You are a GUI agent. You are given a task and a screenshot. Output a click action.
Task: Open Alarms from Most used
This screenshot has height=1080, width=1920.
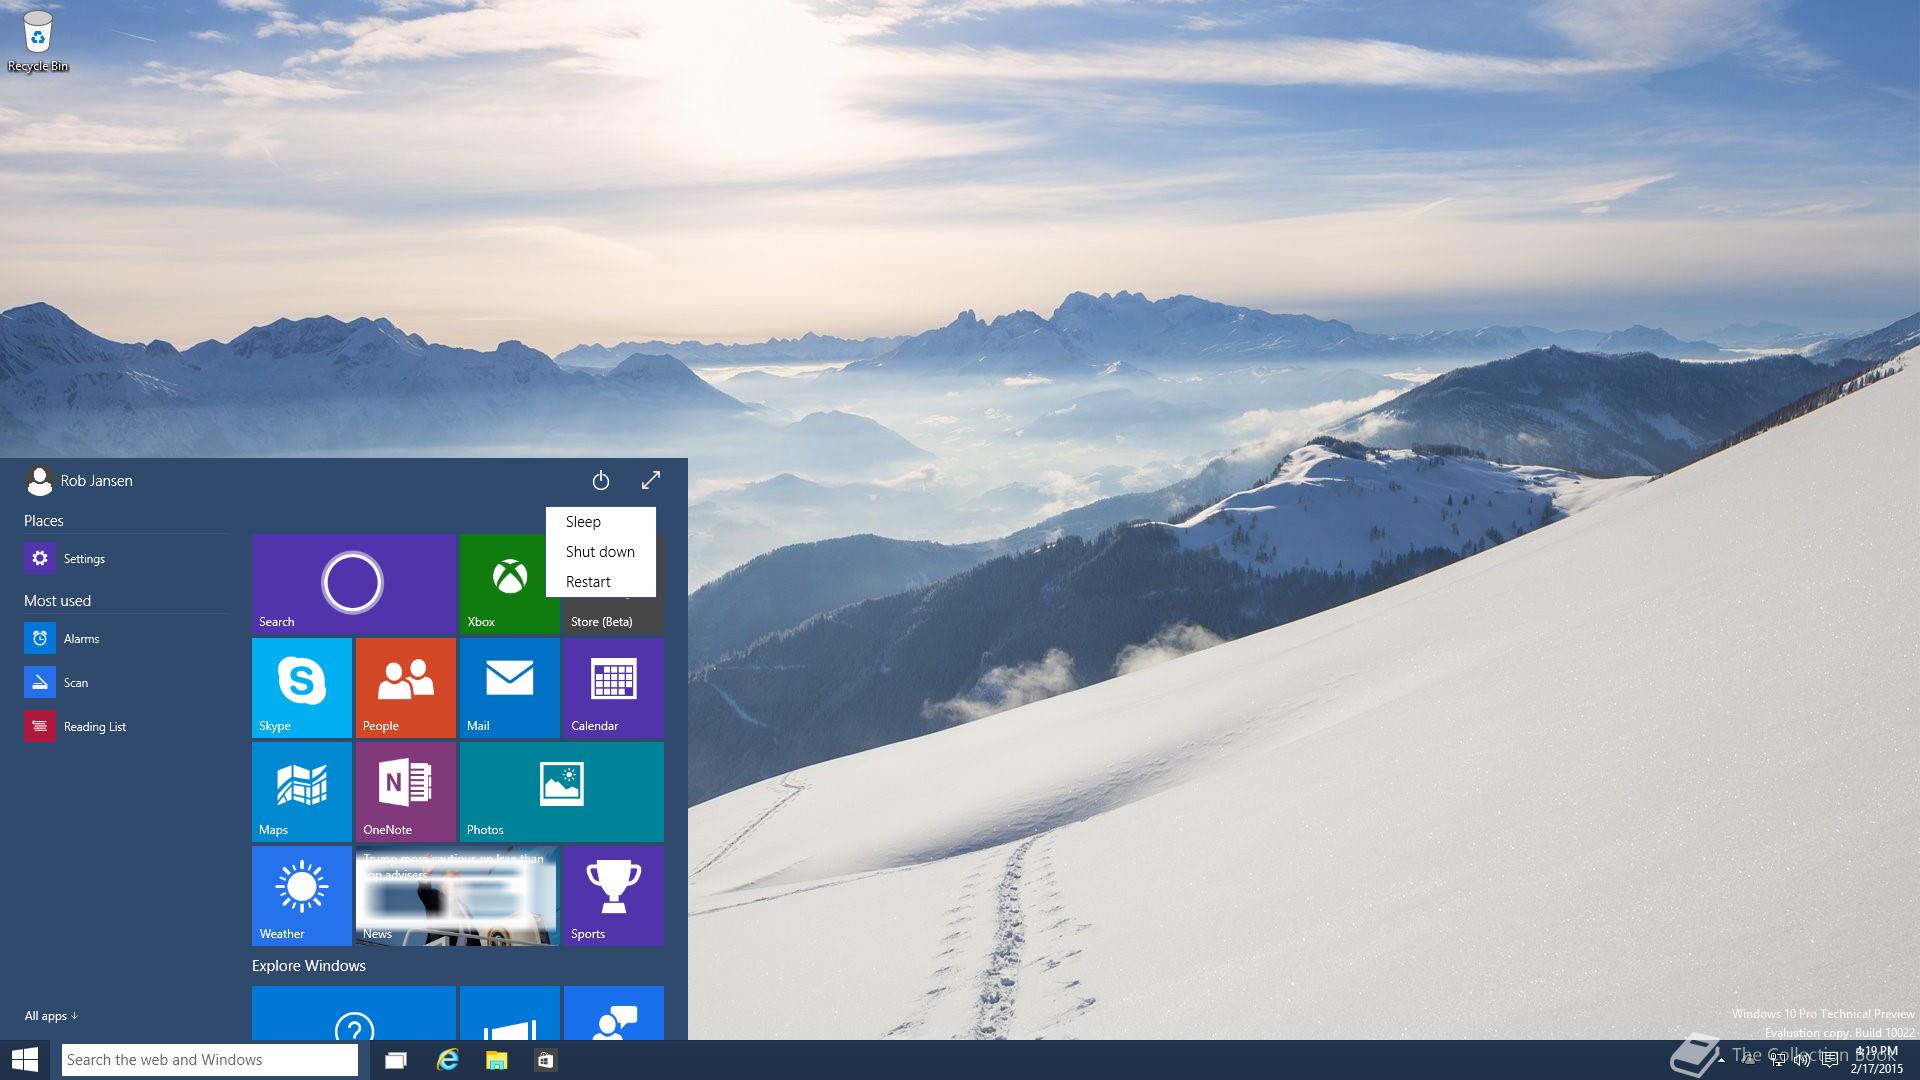126,638
